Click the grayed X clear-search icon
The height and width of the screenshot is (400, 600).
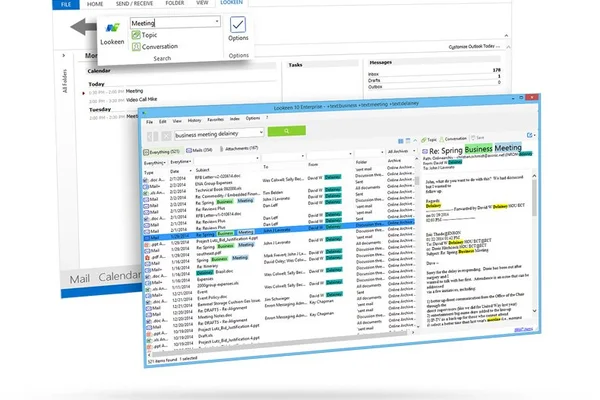166,136
